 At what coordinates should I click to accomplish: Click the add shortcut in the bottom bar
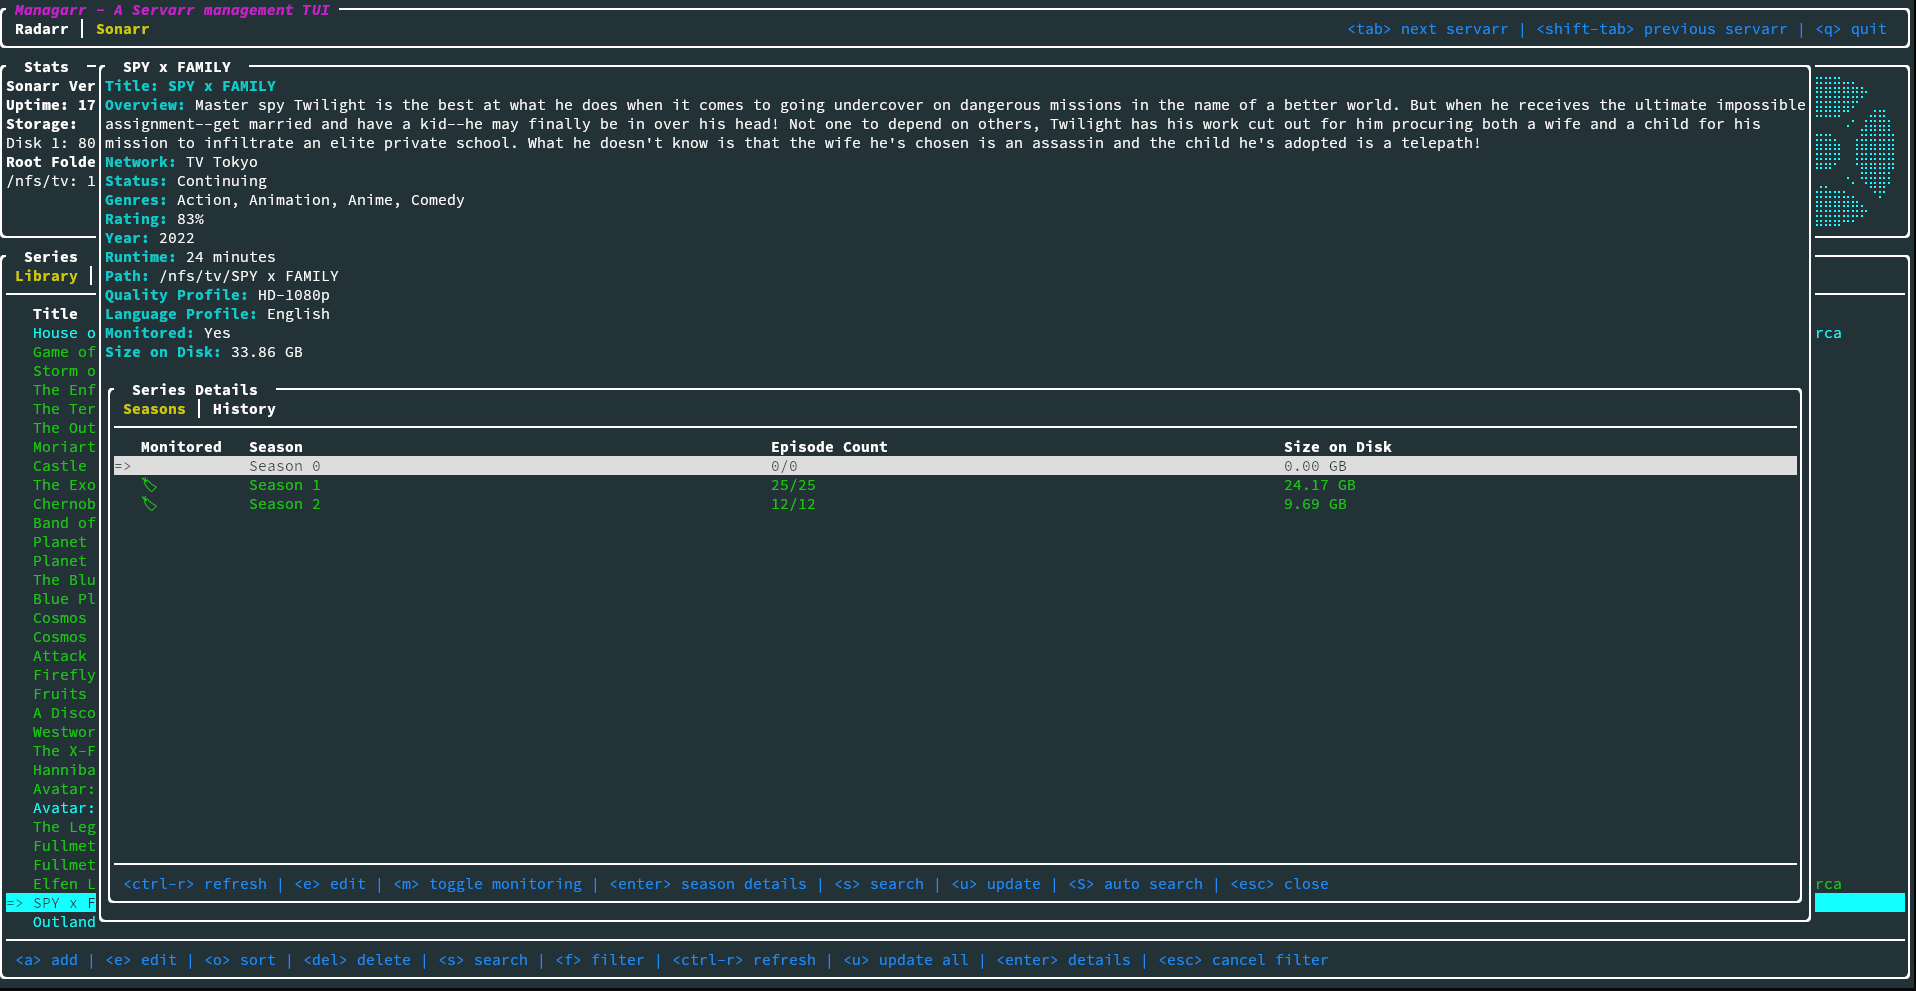point(46,960)
